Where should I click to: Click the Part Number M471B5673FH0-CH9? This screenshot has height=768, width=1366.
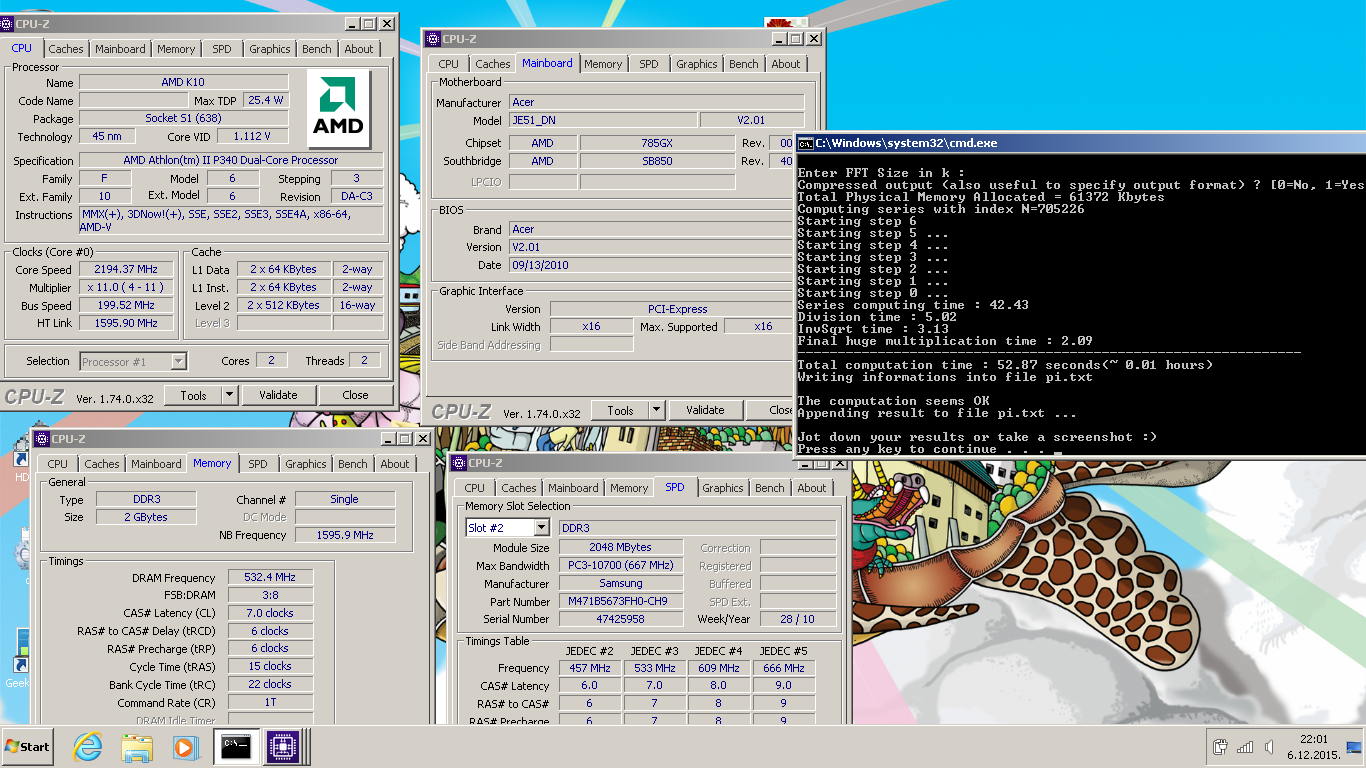click(621, 602)
